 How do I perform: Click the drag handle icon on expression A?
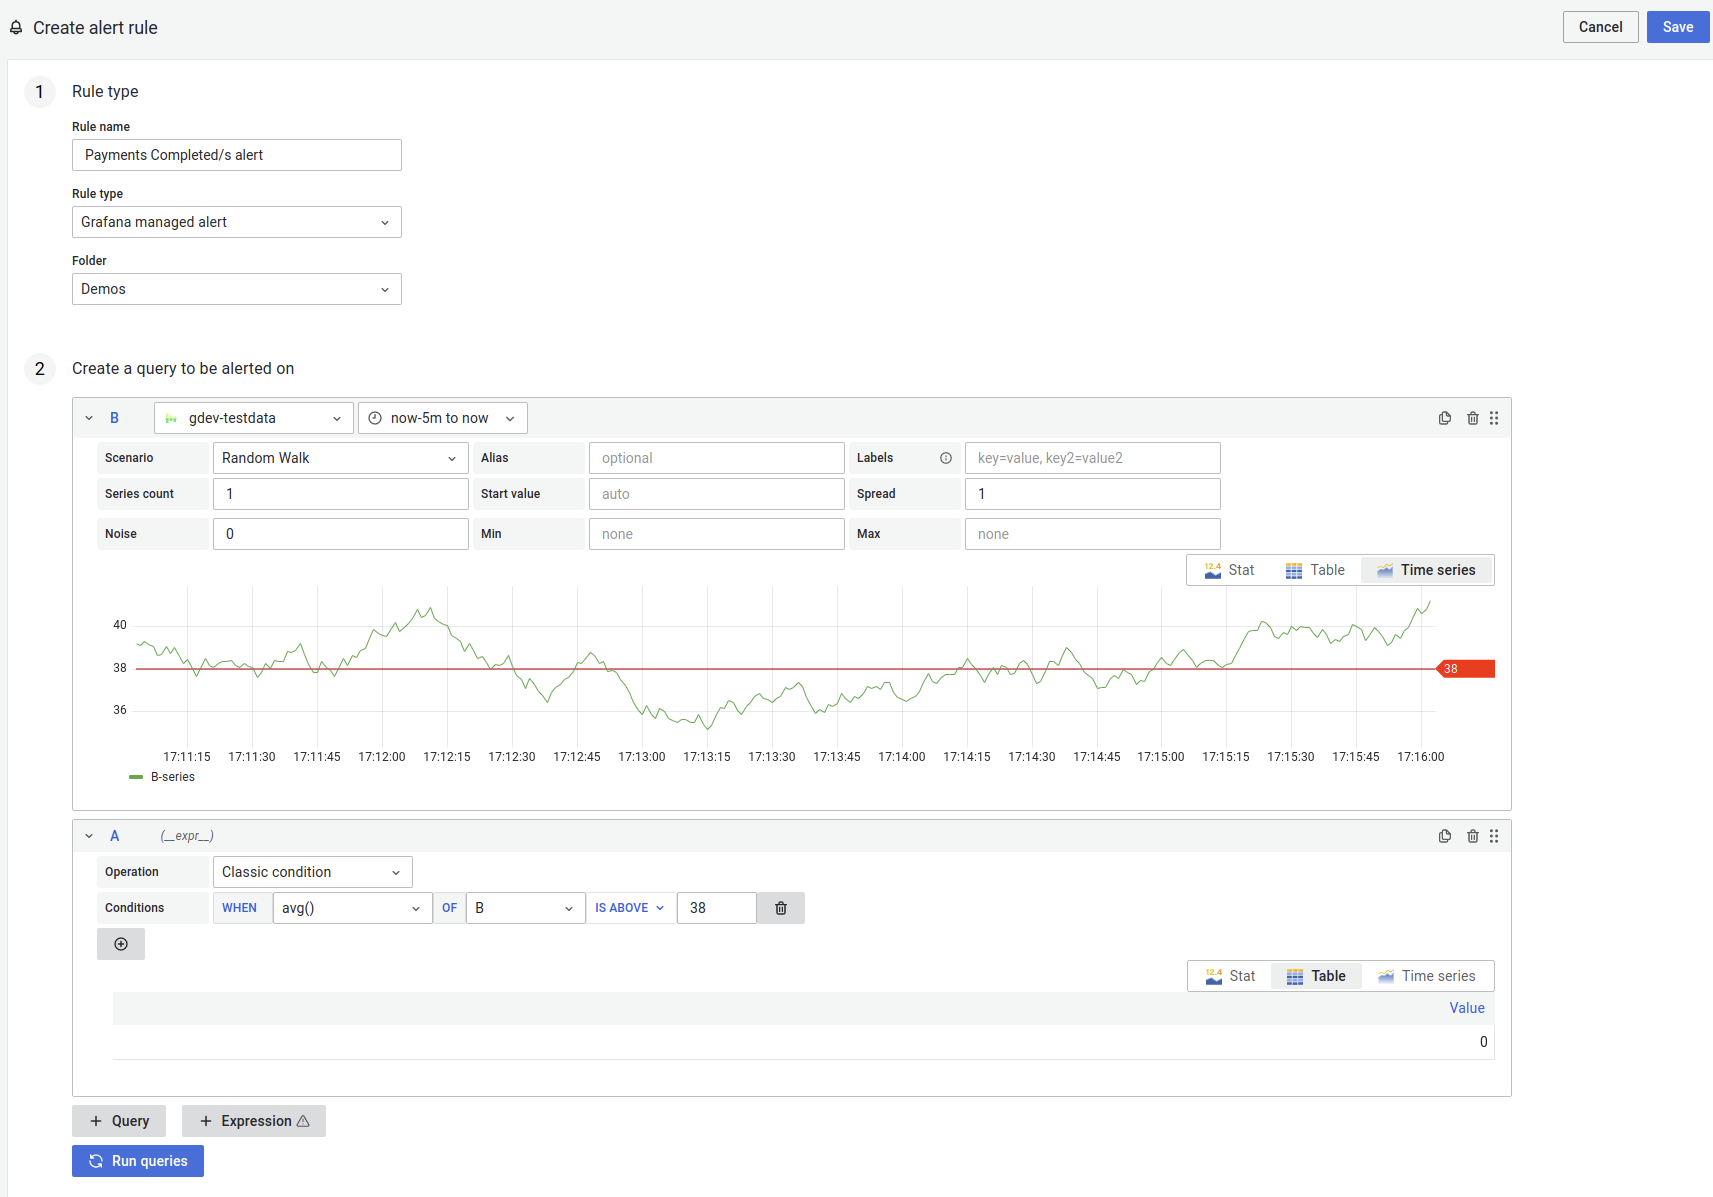1493,836
